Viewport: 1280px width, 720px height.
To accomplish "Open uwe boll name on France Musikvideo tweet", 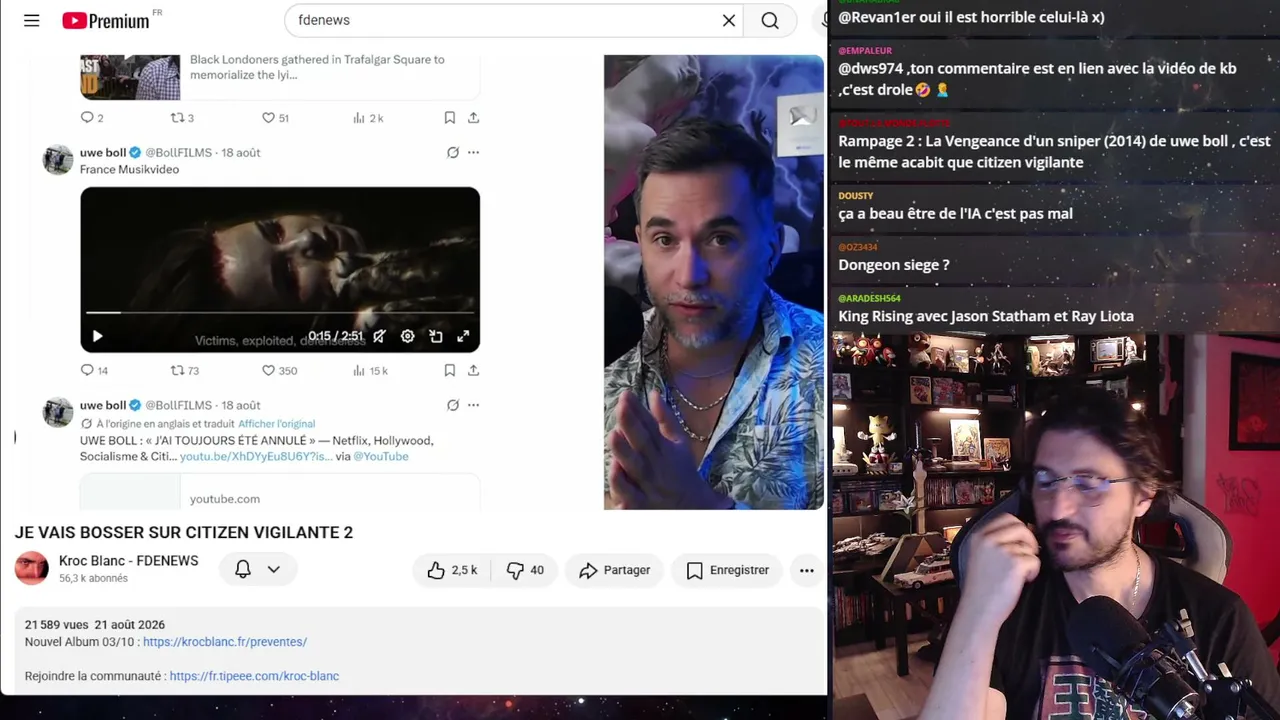I will [103, 153].
